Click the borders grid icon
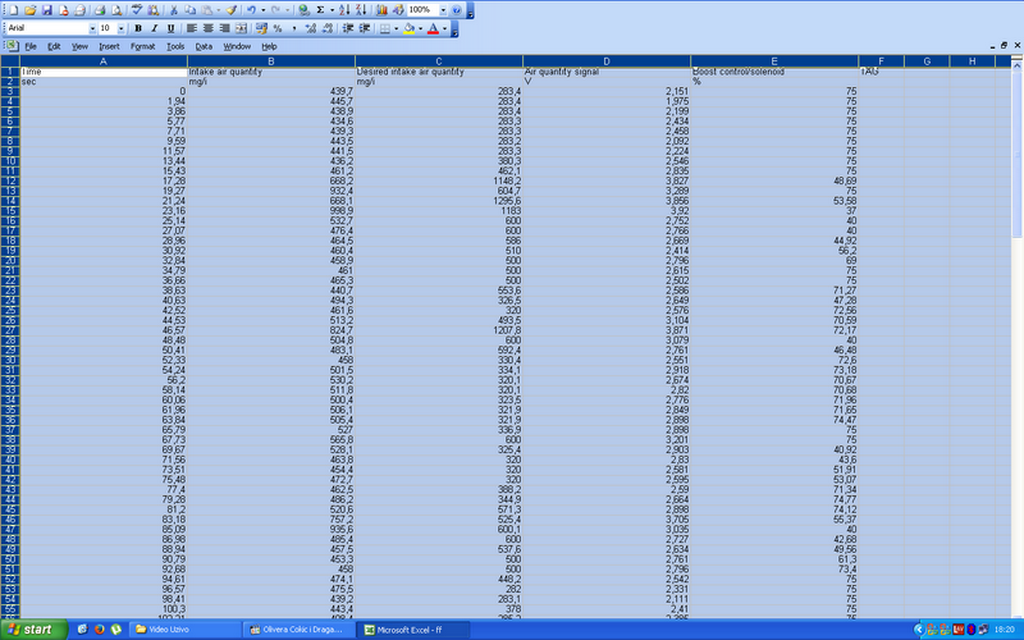1024x640 pixels. (385, 28)
